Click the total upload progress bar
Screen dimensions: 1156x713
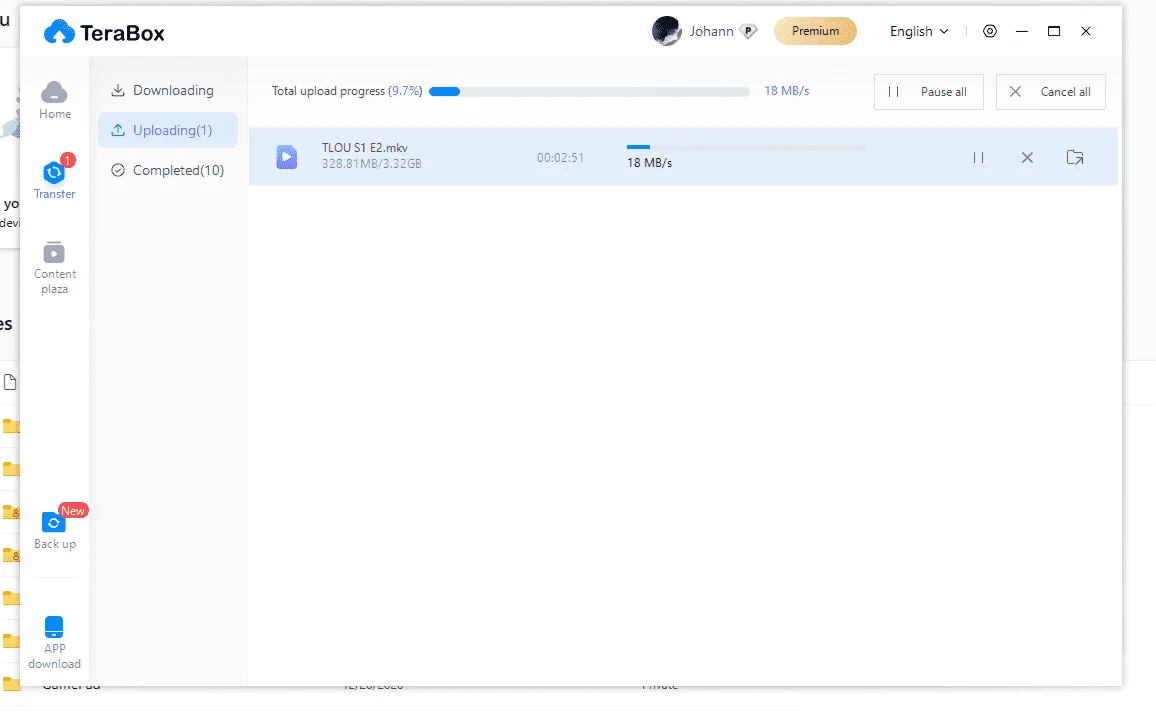pos(589,91)
